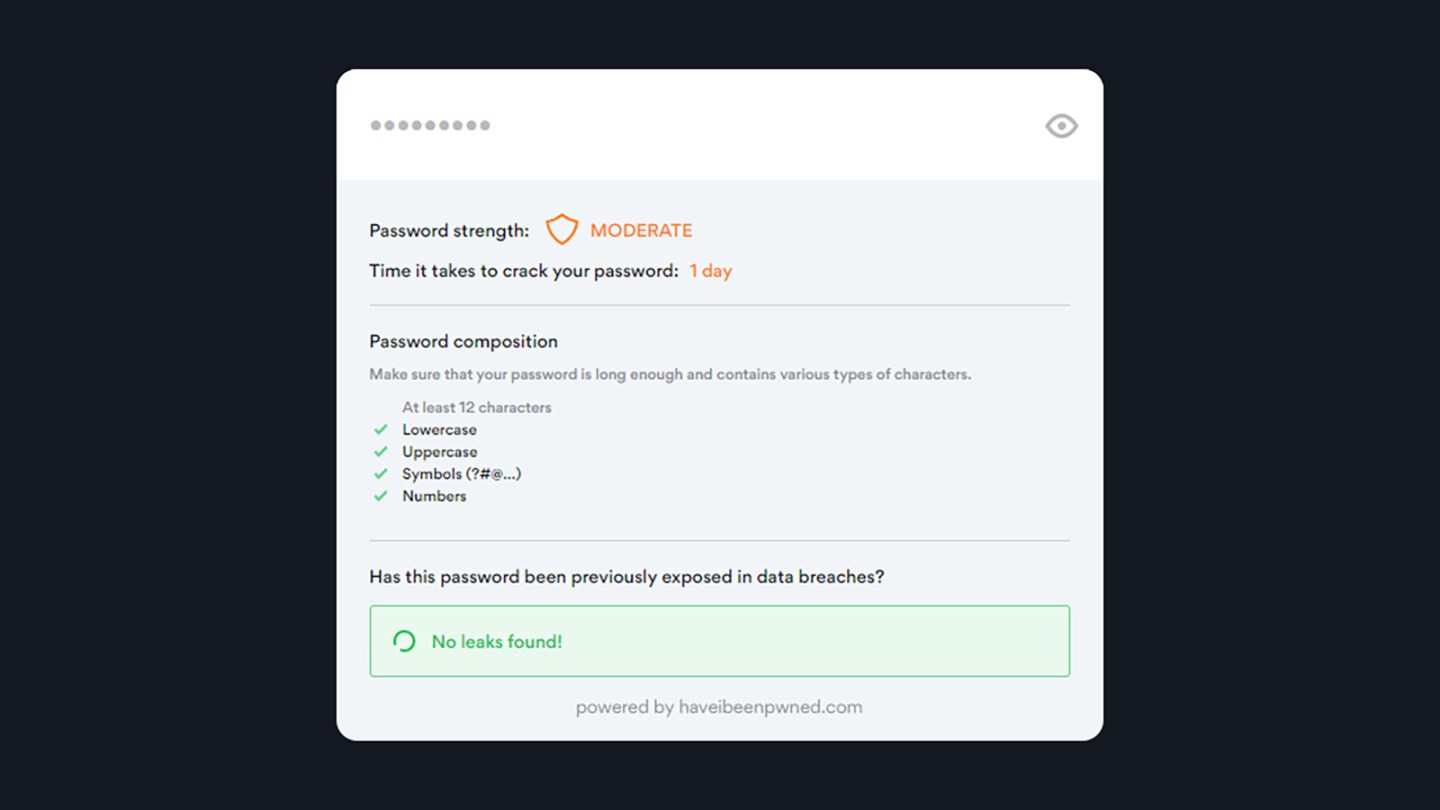Click the dotted password mask characters
Viewport: 1440px width, 810px height.
pyautogui.click(x=430, y=124)
